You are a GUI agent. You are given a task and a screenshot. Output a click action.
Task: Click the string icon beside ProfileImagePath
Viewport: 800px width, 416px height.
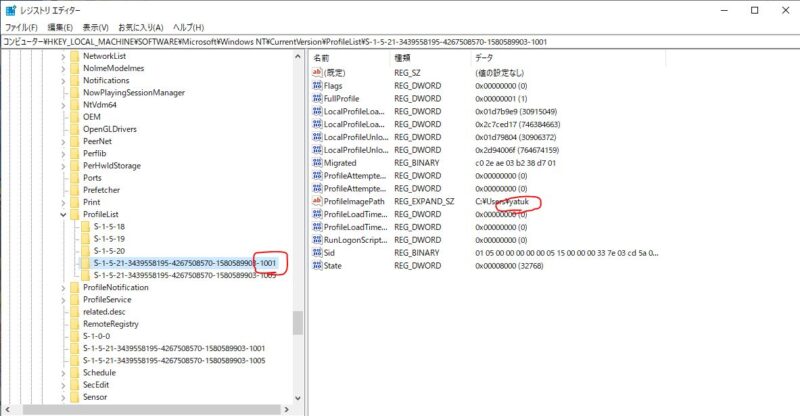click(x=317, y=201)
